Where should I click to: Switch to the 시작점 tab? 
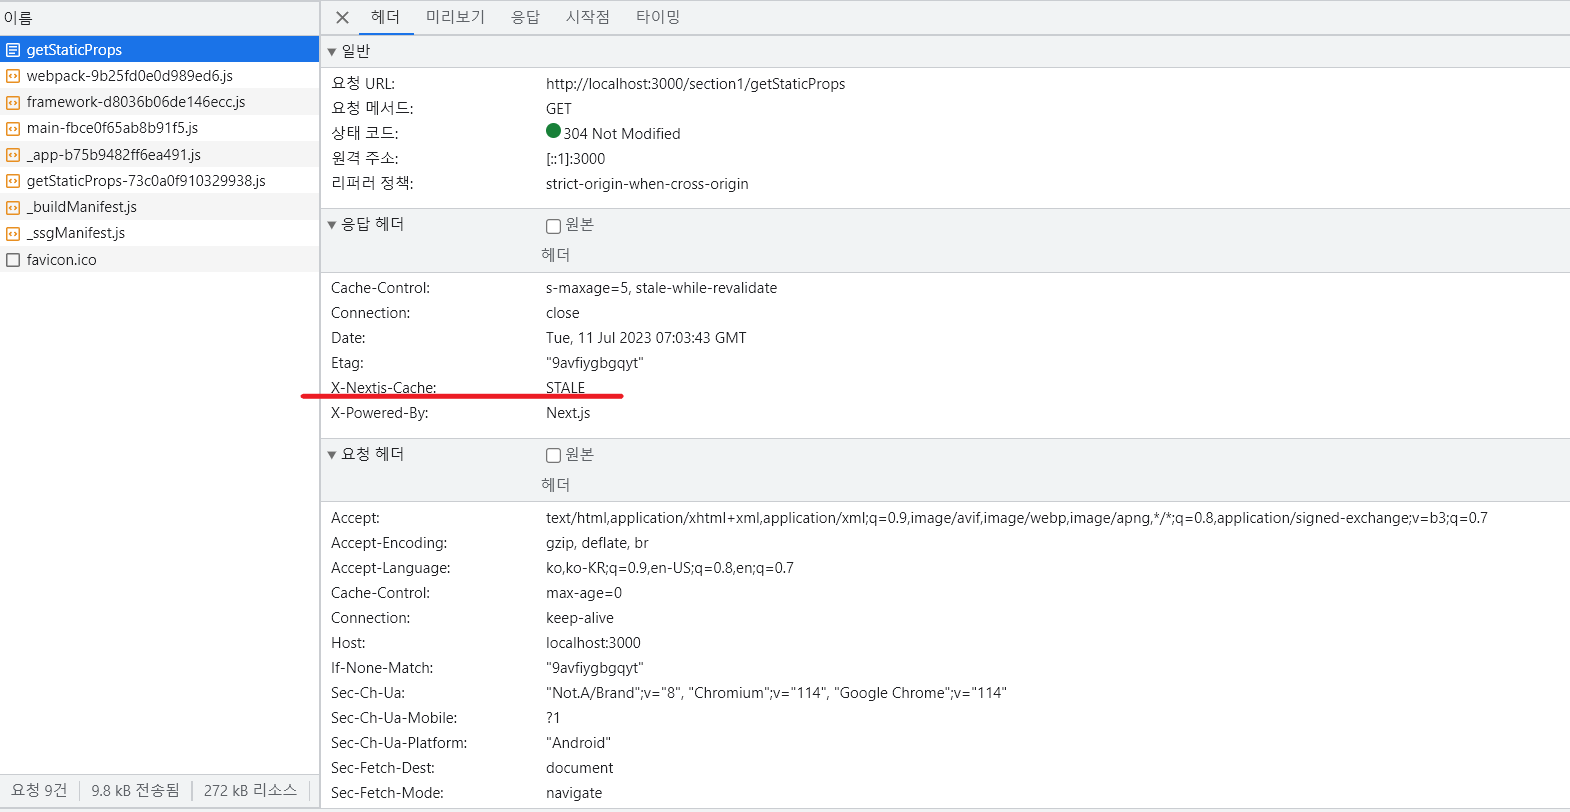coord(587,17)
